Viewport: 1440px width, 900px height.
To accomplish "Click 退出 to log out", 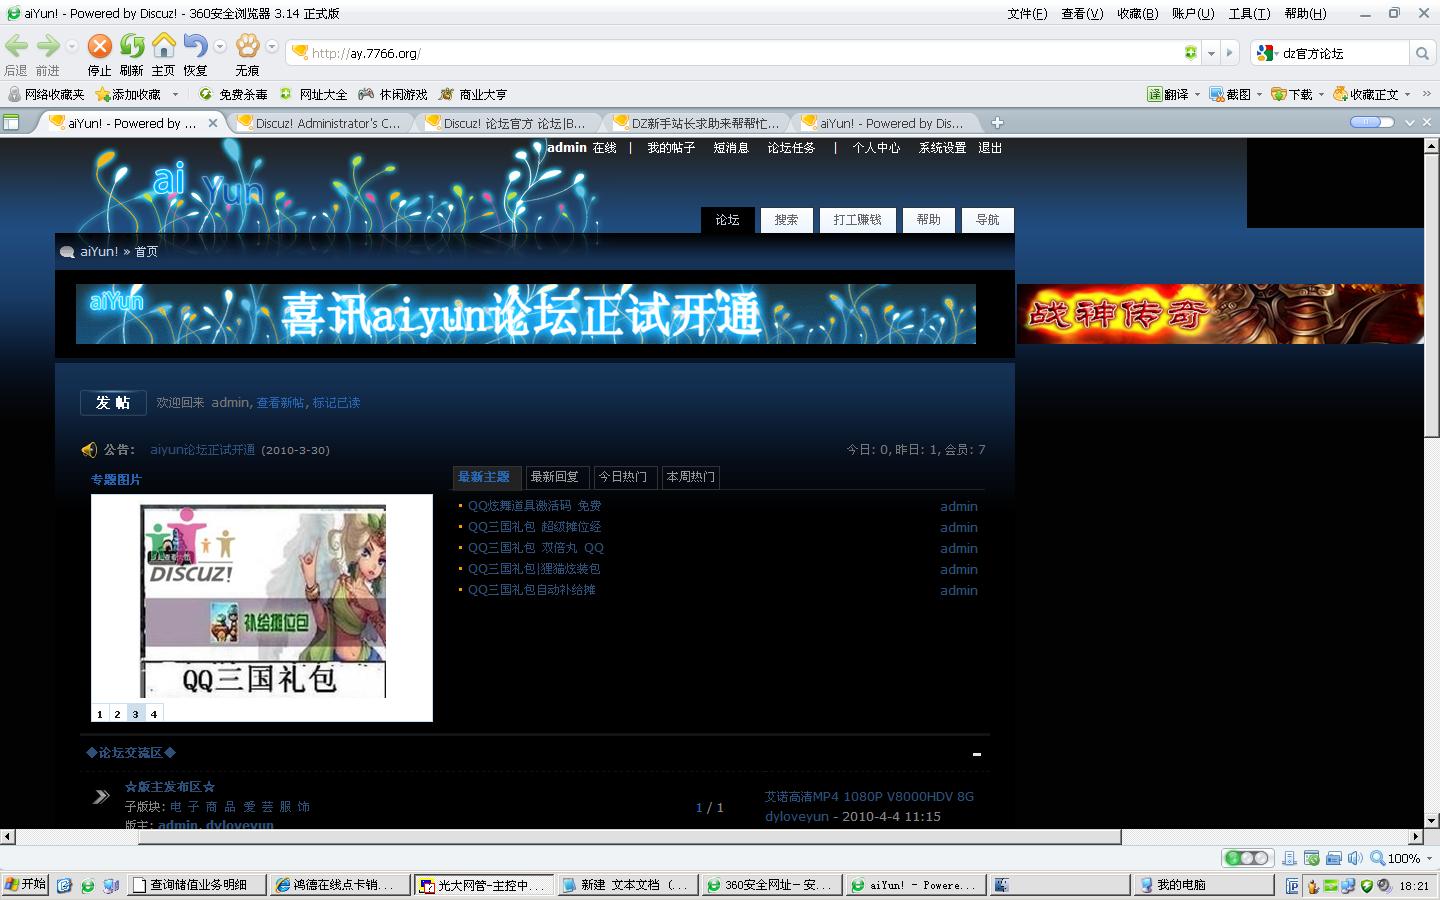I will tap(990, 148).
